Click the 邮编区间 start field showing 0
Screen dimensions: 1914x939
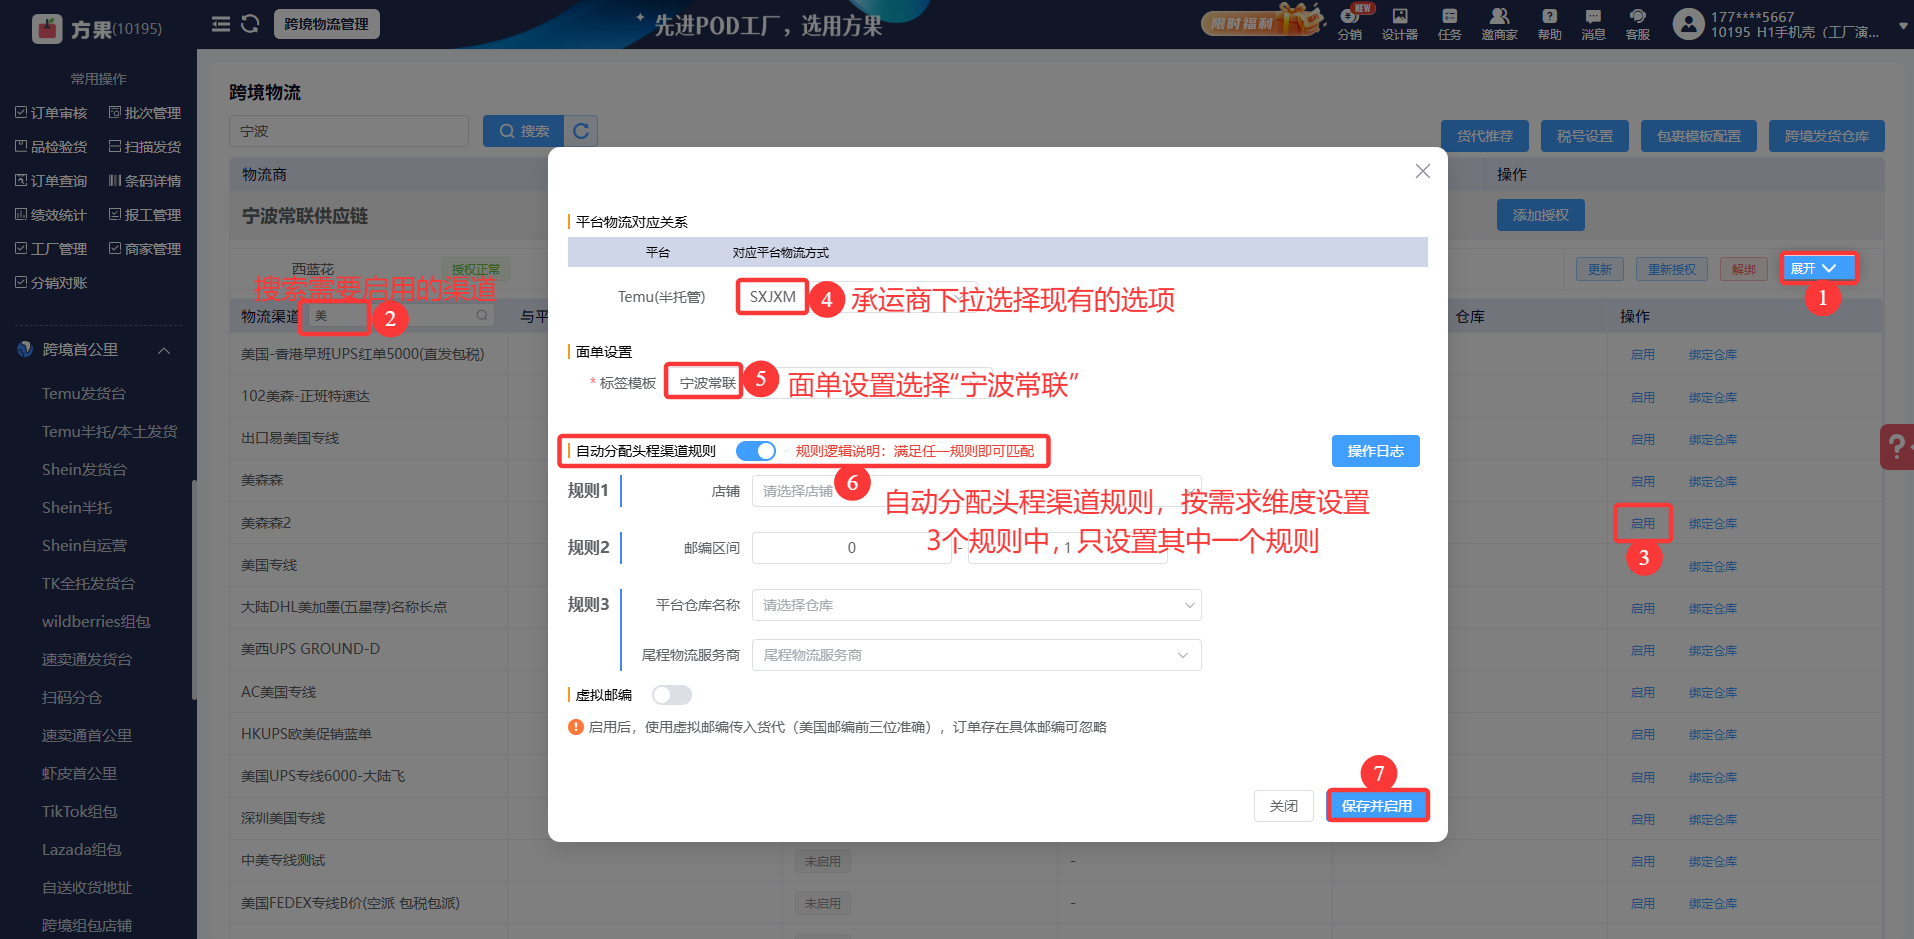click(852, 548)
